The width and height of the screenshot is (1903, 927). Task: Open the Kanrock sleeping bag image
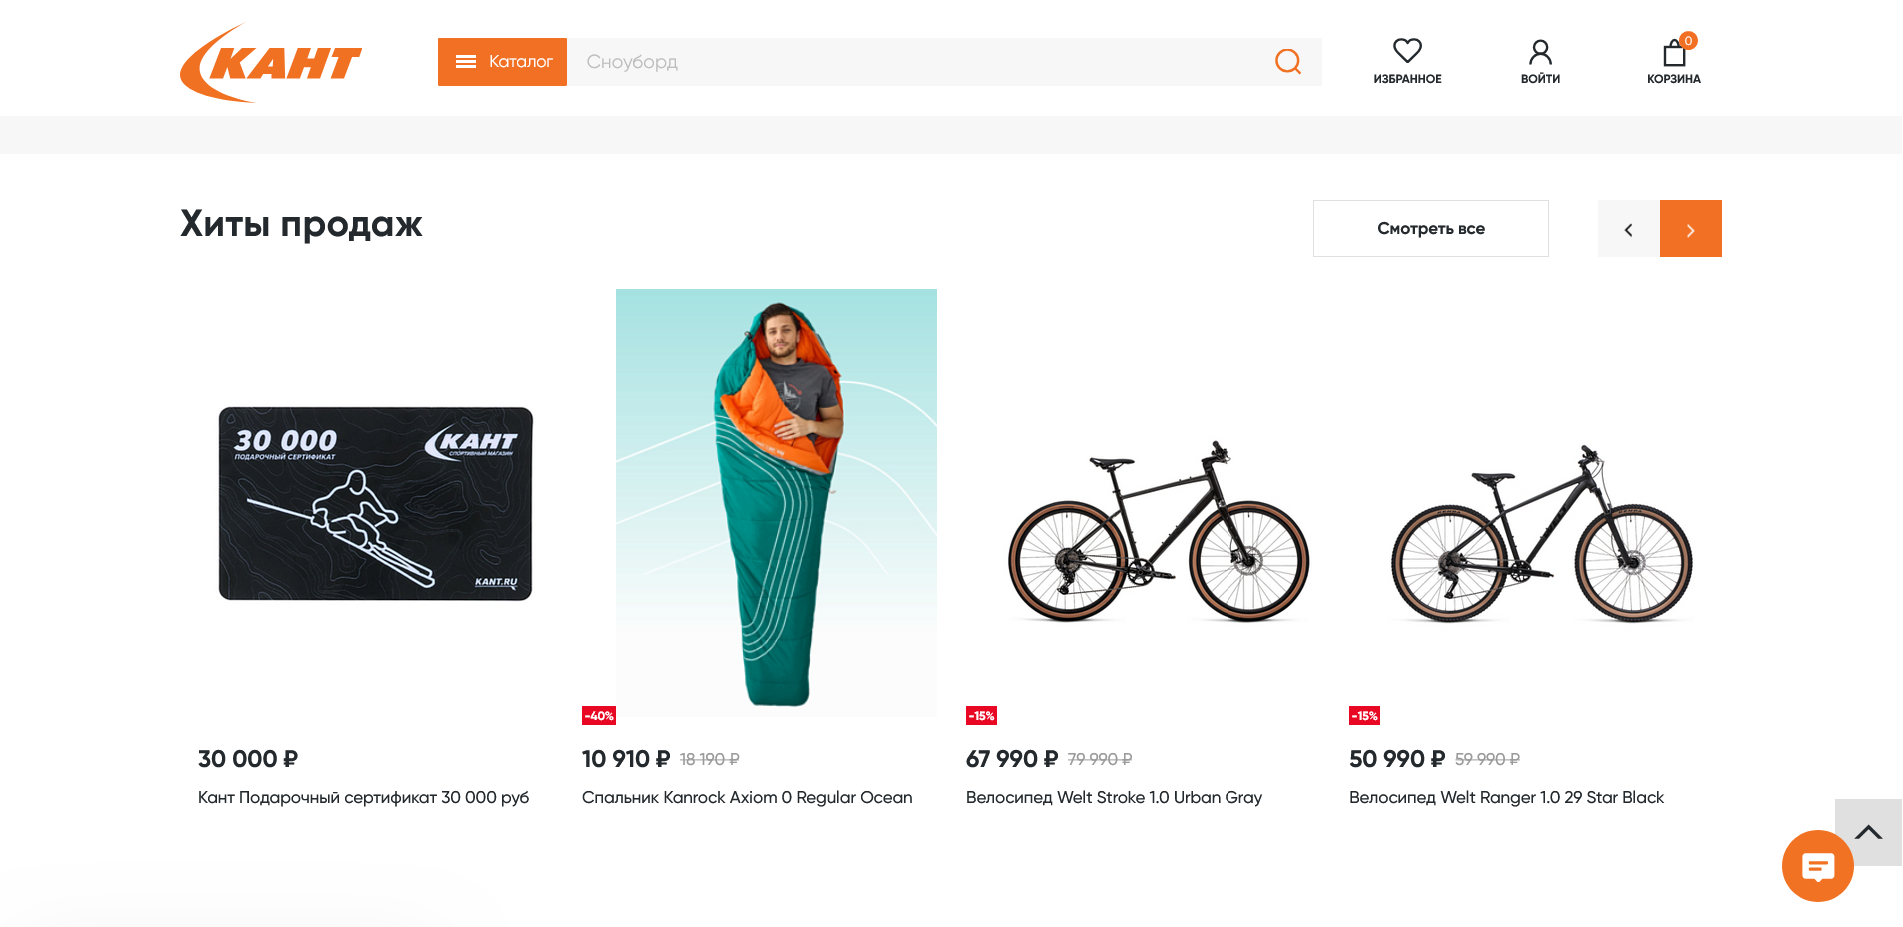pos(776,503)
